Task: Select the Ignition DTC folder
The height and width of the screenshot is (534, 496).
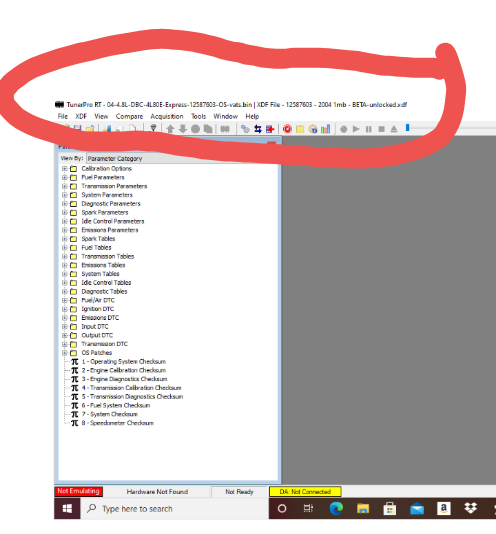Action: 97,309
